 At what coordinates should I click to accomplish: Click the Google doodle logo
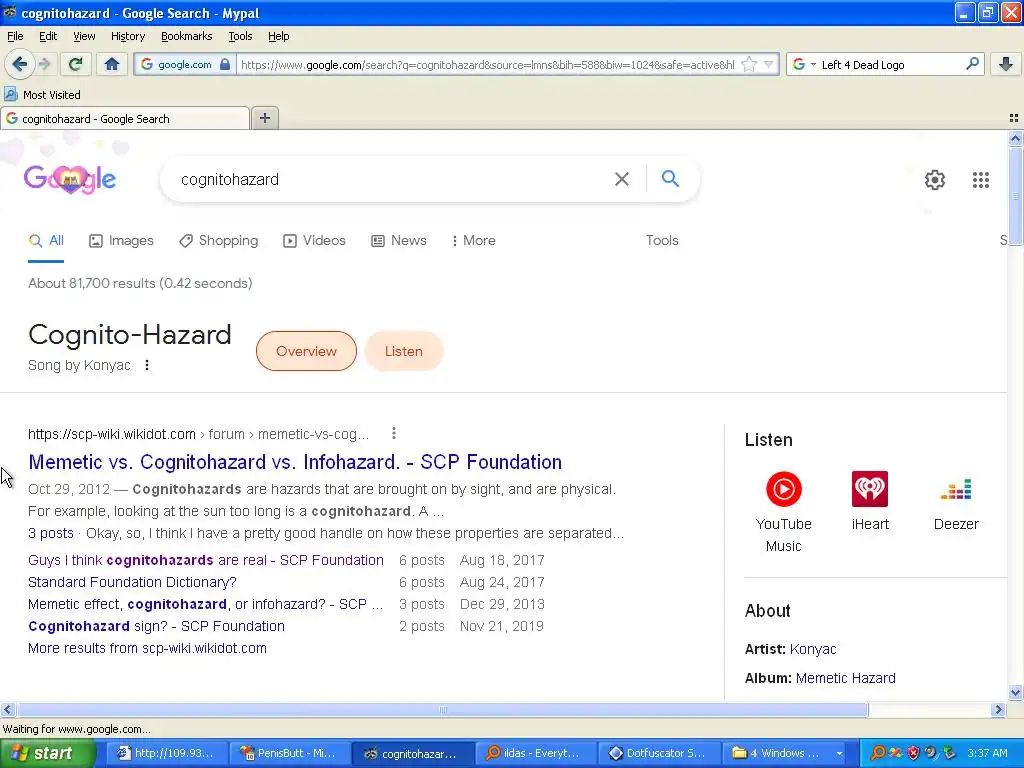(70, 179)
